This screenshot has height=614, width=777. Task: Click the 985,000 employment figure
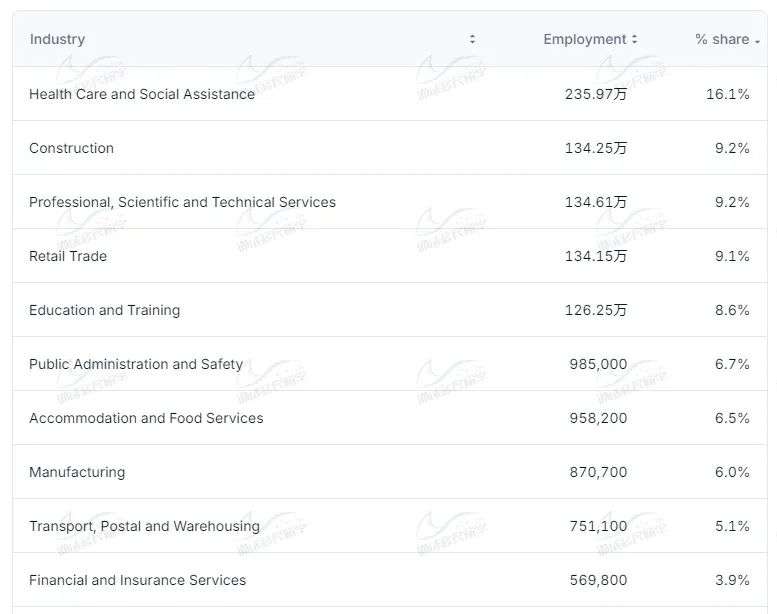pyautogui.click(x=598, y=364)
